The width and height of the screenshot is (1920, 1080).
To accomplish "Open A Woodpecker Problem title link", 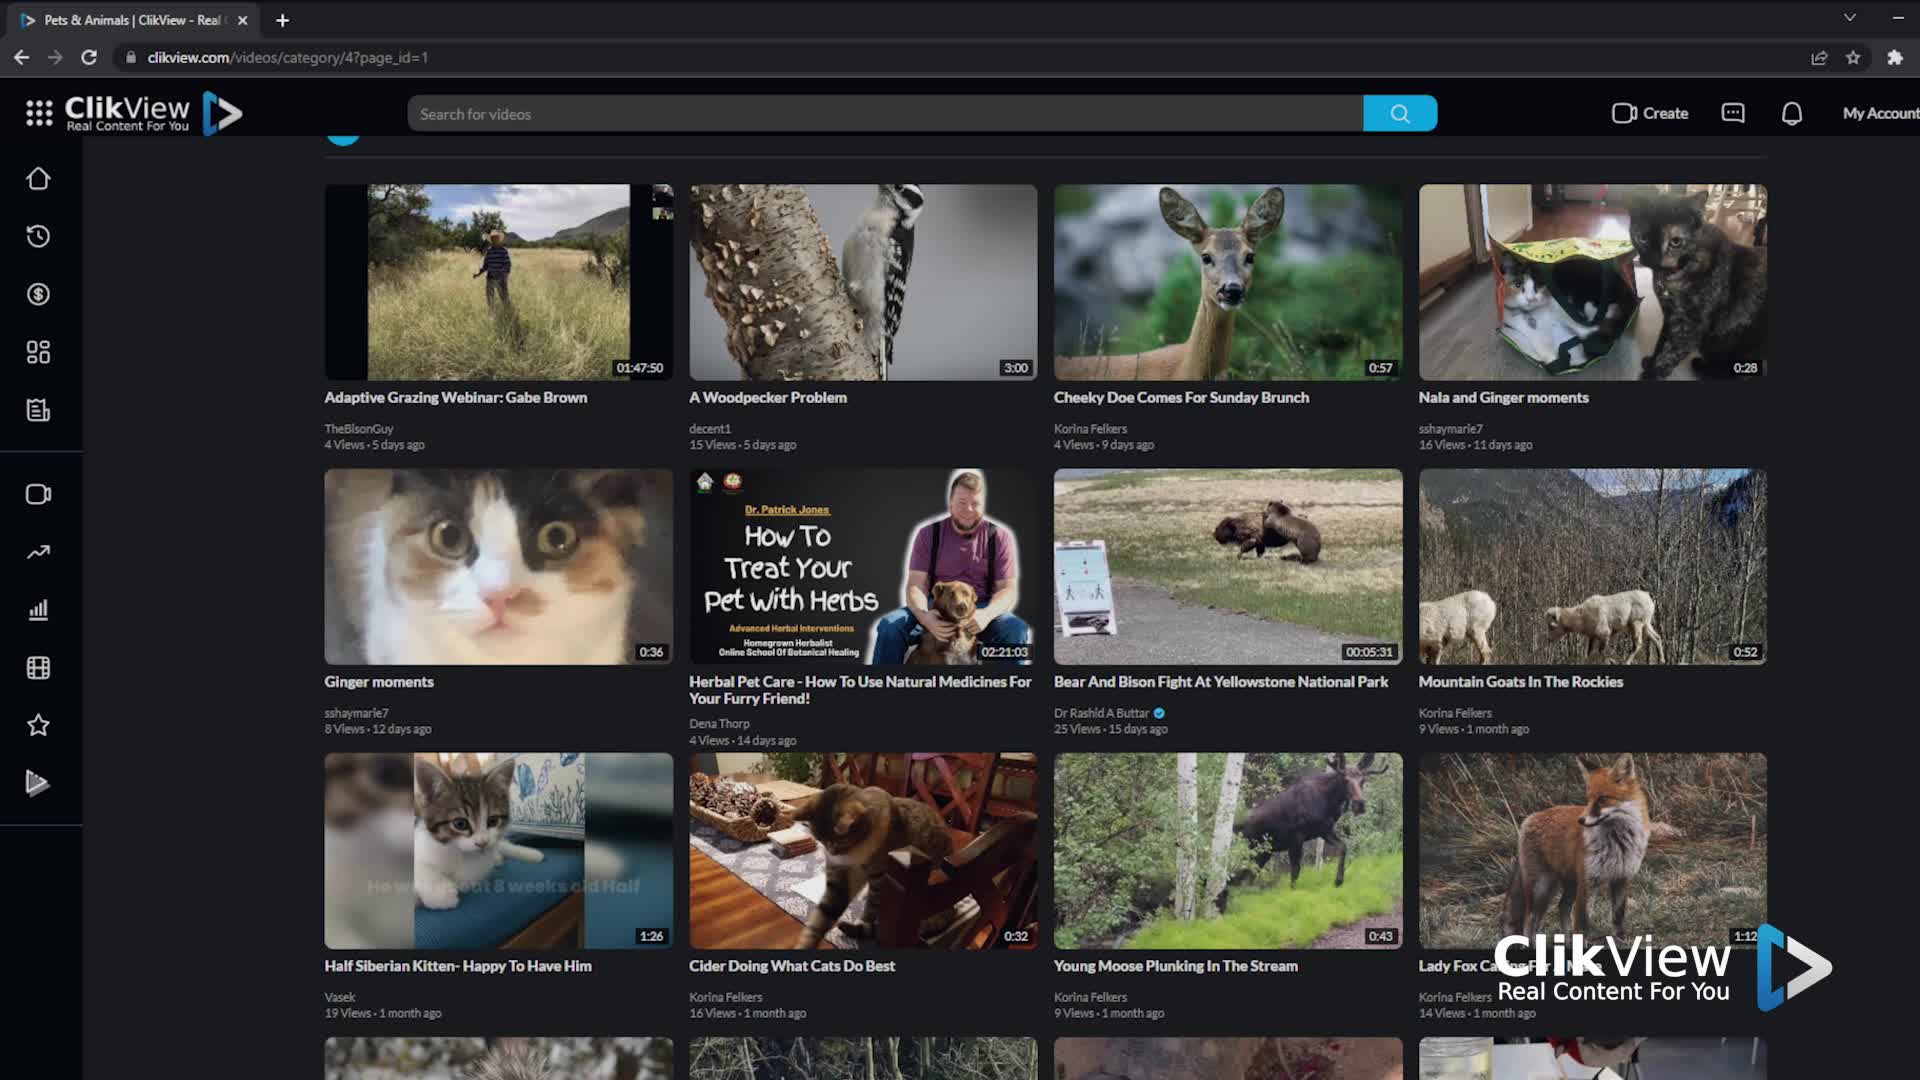I will tap(768, 398).
